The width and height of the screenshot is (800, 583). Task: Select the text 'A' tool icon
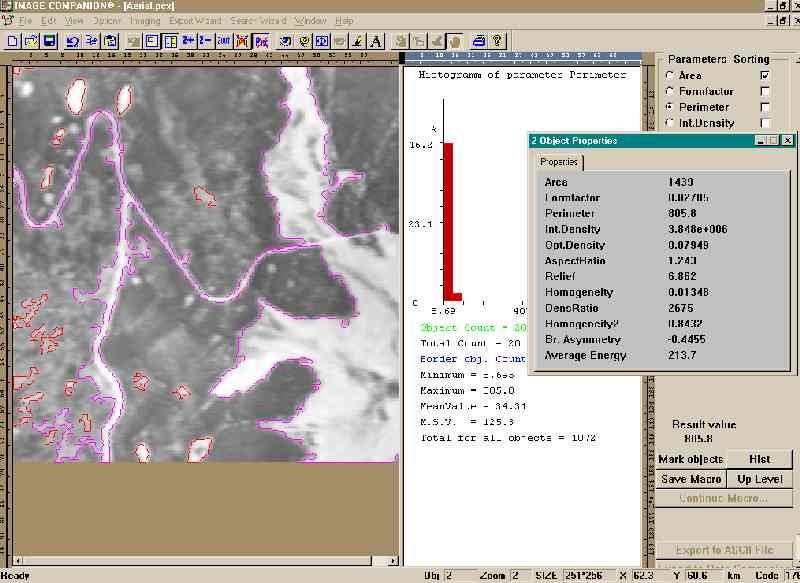coord(376,41)
